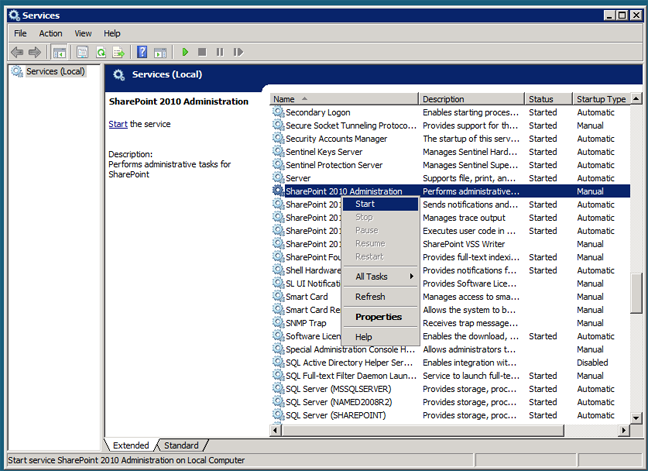Click the 'Disabled' startup type cell
This screenshot has height=471, width=648.
tap(592, 362)
